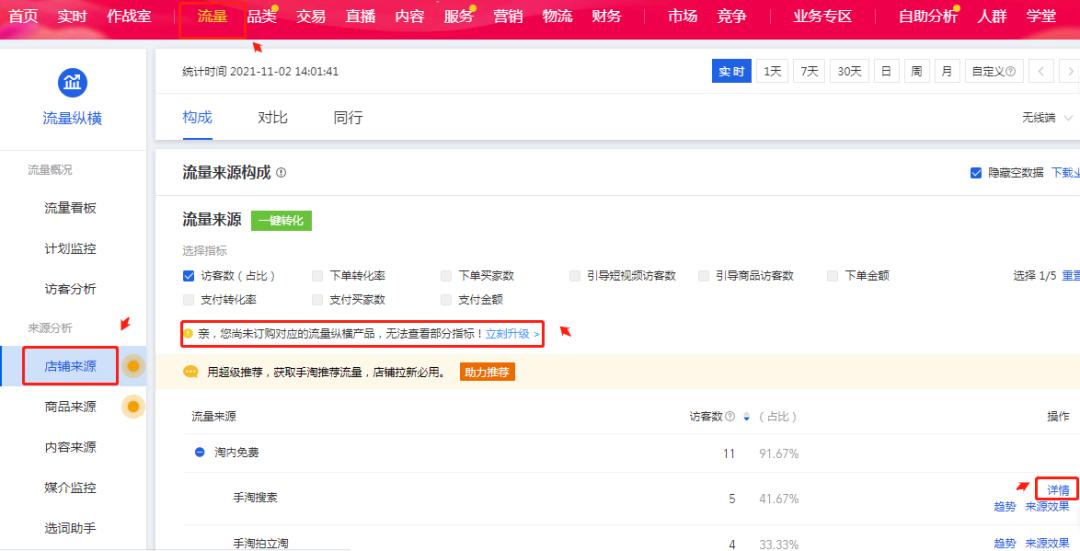Tick the 下单买家数 checkbox

446,276
